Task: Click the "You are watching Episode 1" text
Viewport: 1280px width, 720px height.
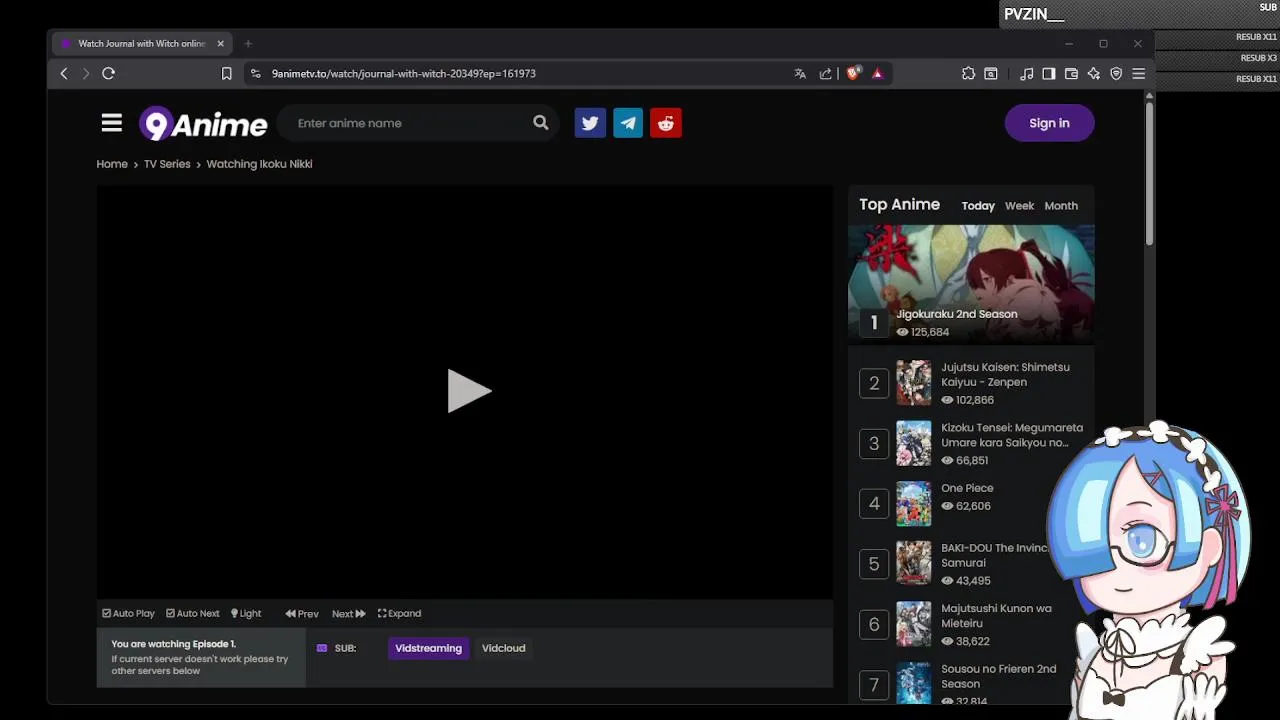Action: pyautogui.click(x=173, y=644)
